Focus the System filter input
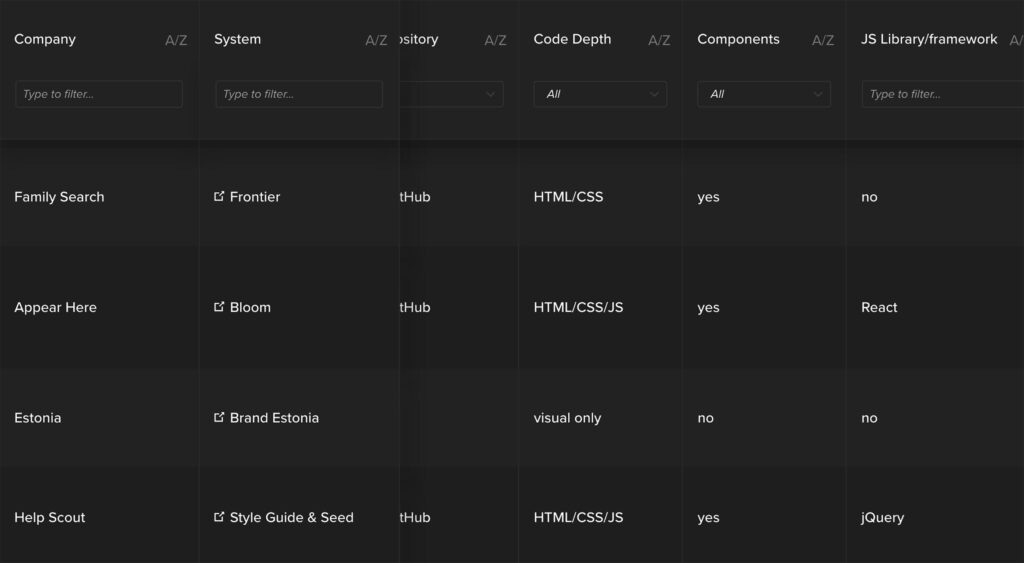Screen dimensions: 1024x563 click(x=299, y=94)
